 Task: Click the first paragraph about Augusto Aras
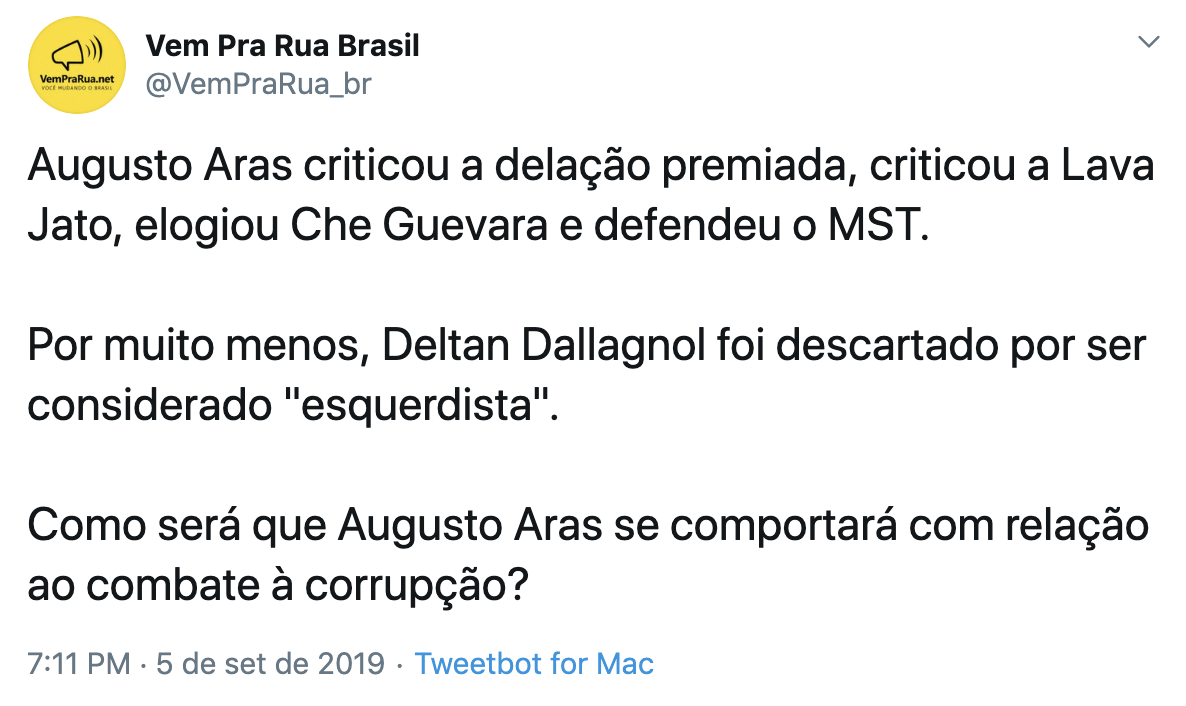[591, 195]
